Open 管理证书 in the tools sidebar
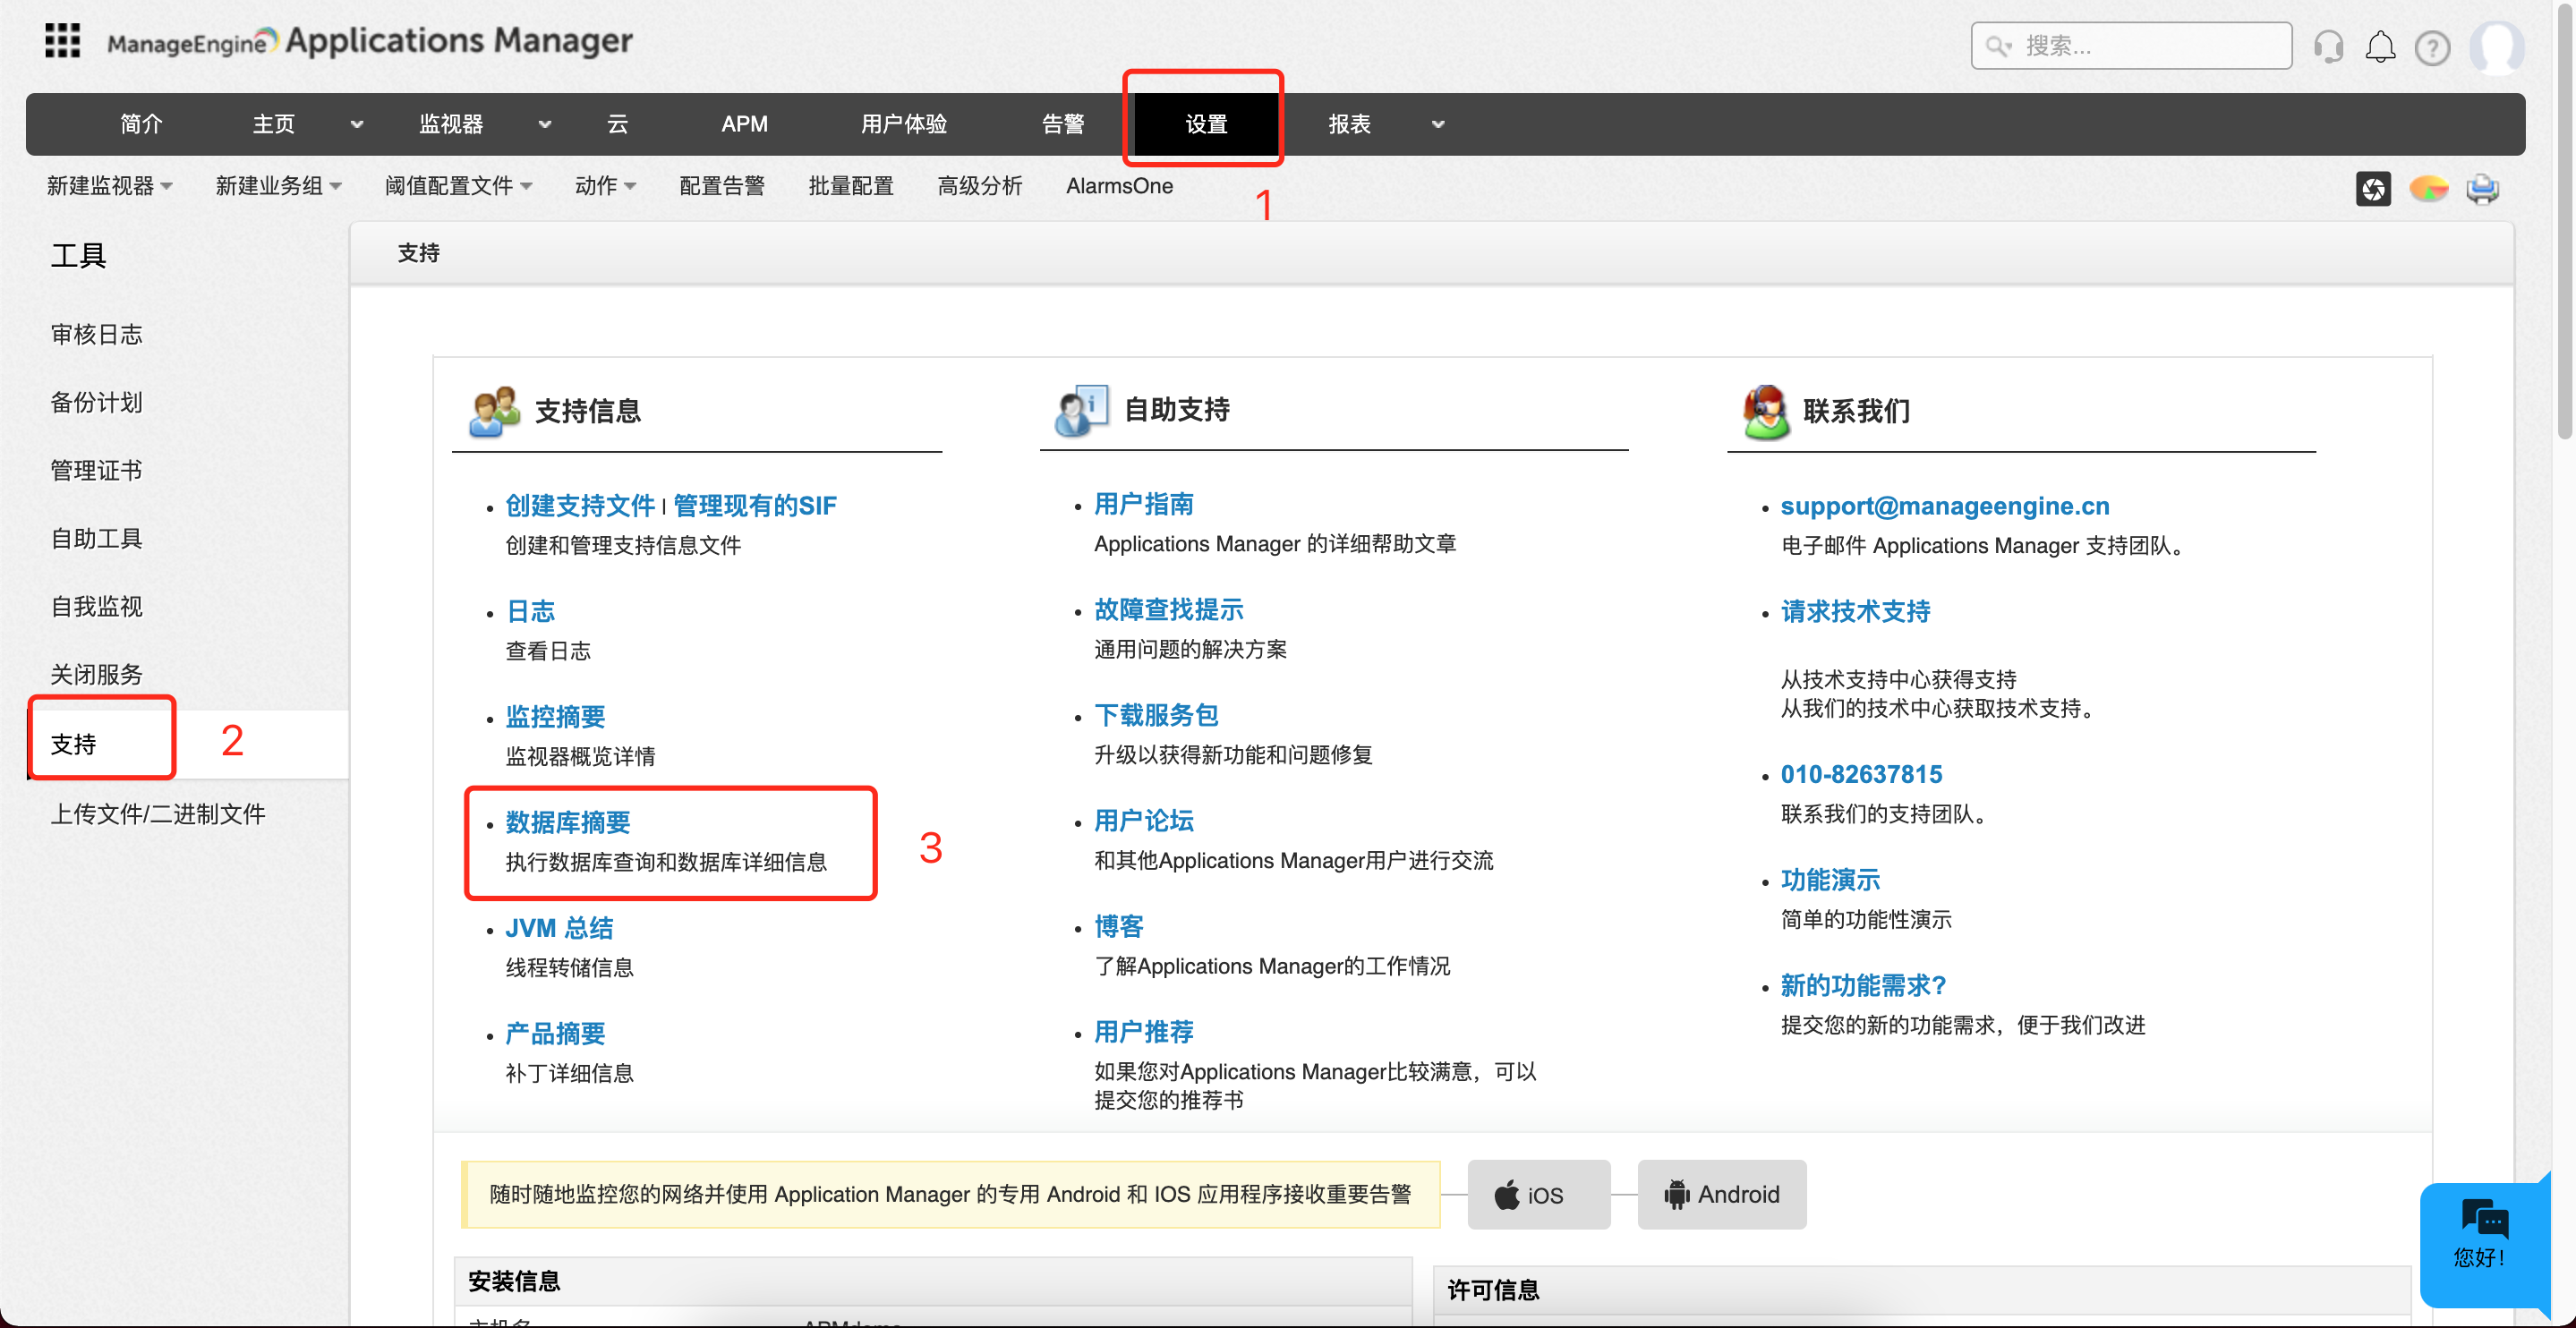 pos(97,470)
